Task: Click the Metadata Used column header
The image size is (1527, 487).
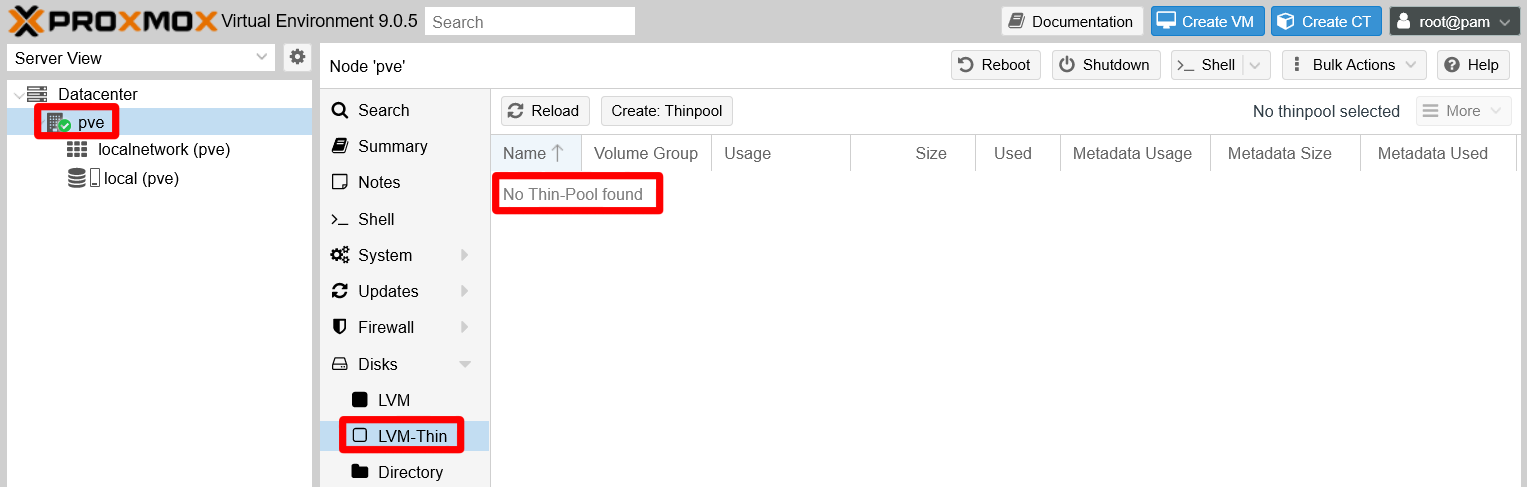Action: [x=1438, y=153]
